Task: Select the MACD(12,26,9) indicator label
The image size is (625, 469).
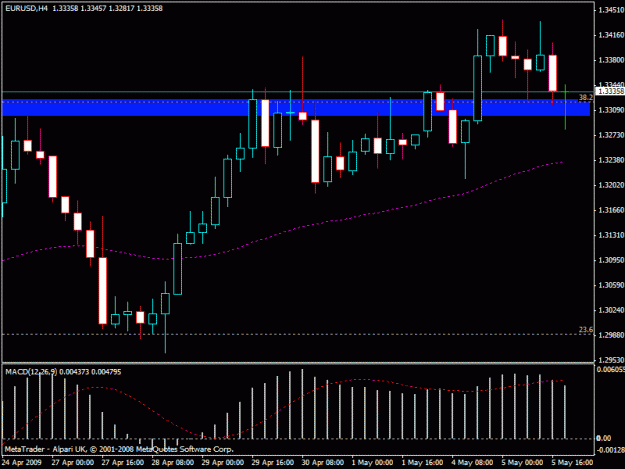Action: (31, 372)
